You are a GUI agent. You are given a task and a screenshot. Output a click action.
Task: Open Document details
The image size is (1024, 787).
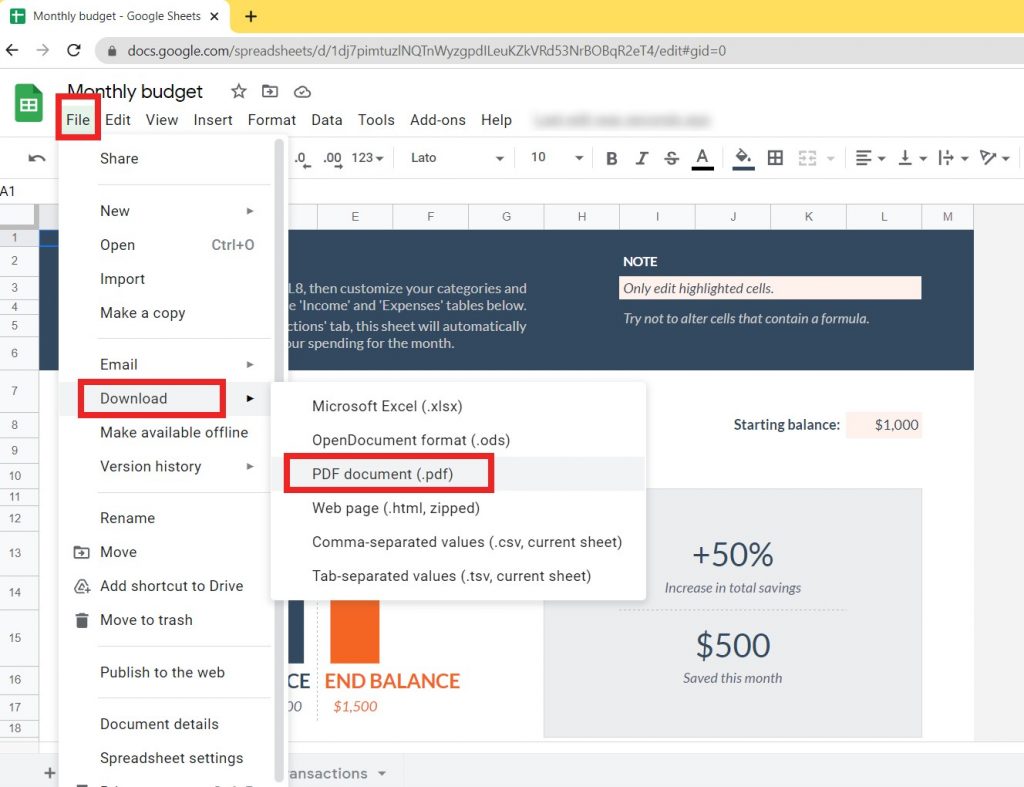167,724
